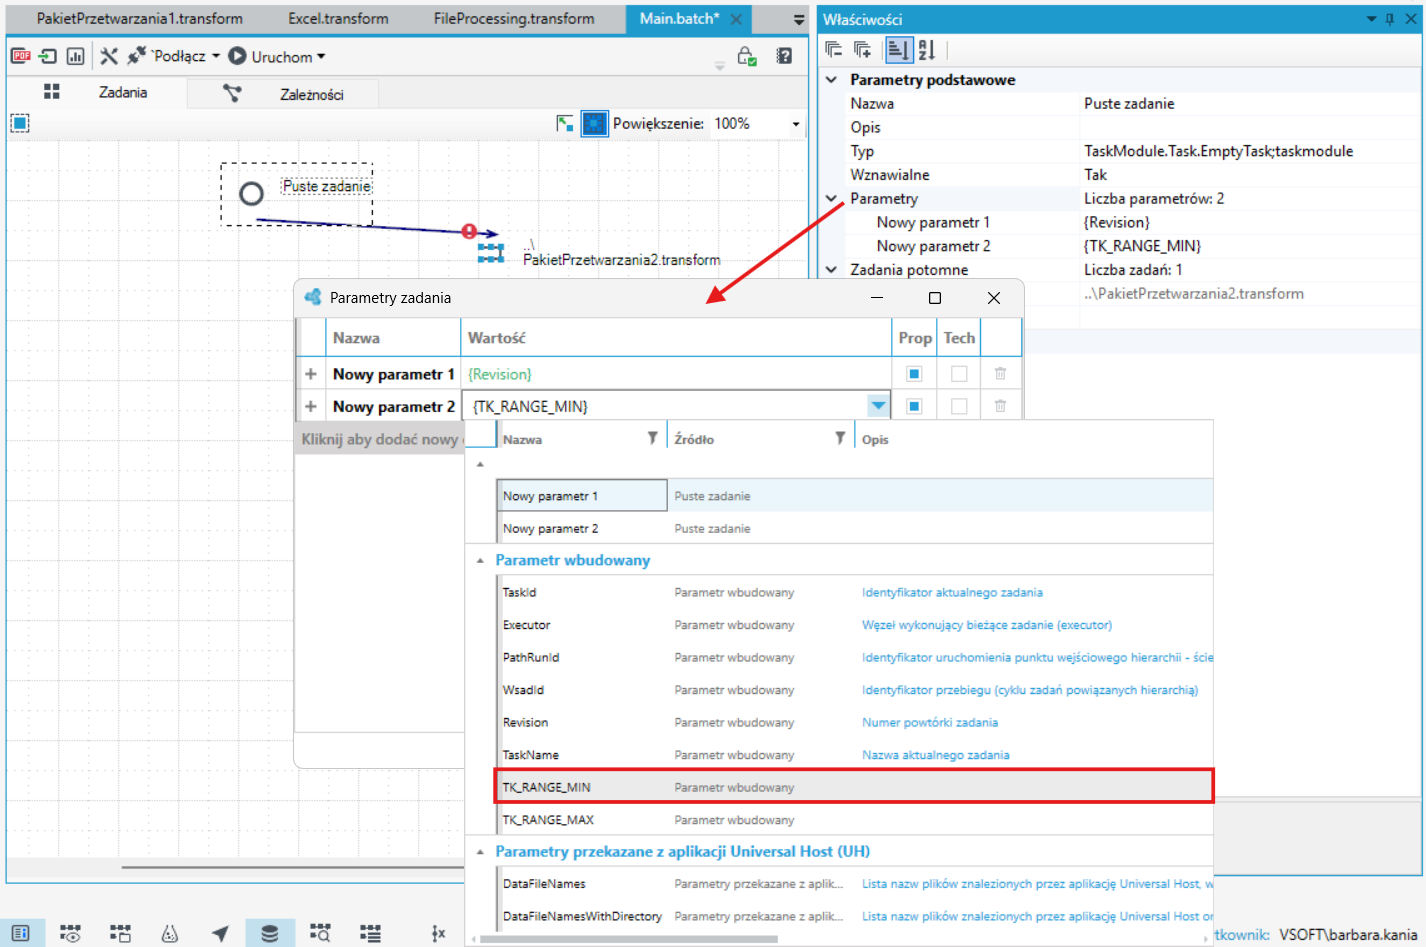
Task: Switch to FileProcessing.transform tab
Action: [x=514, y=18]
